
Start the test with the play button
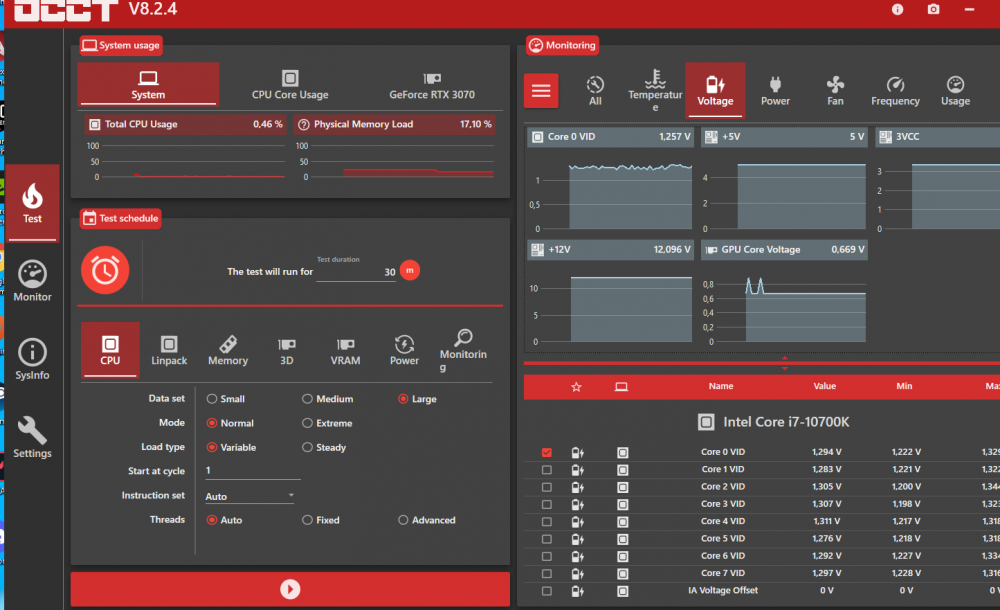pyautogui.click(x=290, y=589)
